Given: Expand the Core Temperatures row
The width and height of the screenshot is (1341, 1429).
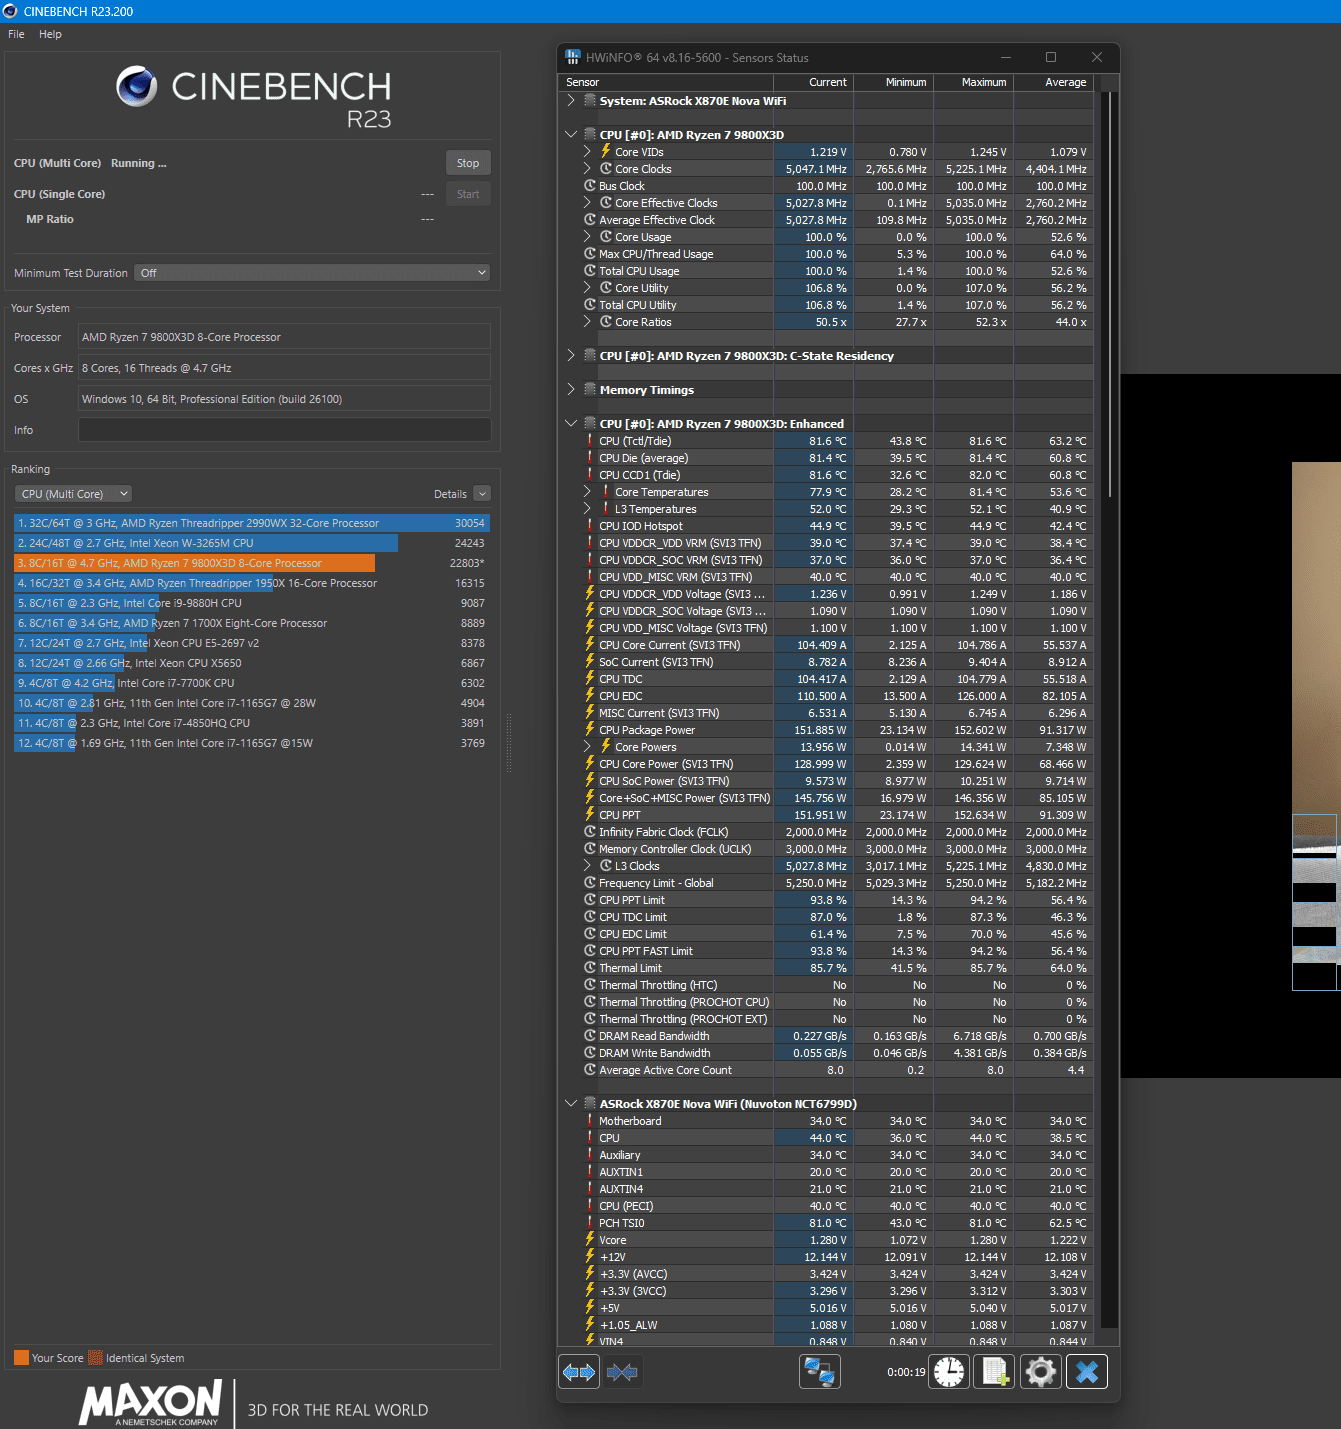Looking at the screenshot, I should pyautogui.click(x=587, y=491).
